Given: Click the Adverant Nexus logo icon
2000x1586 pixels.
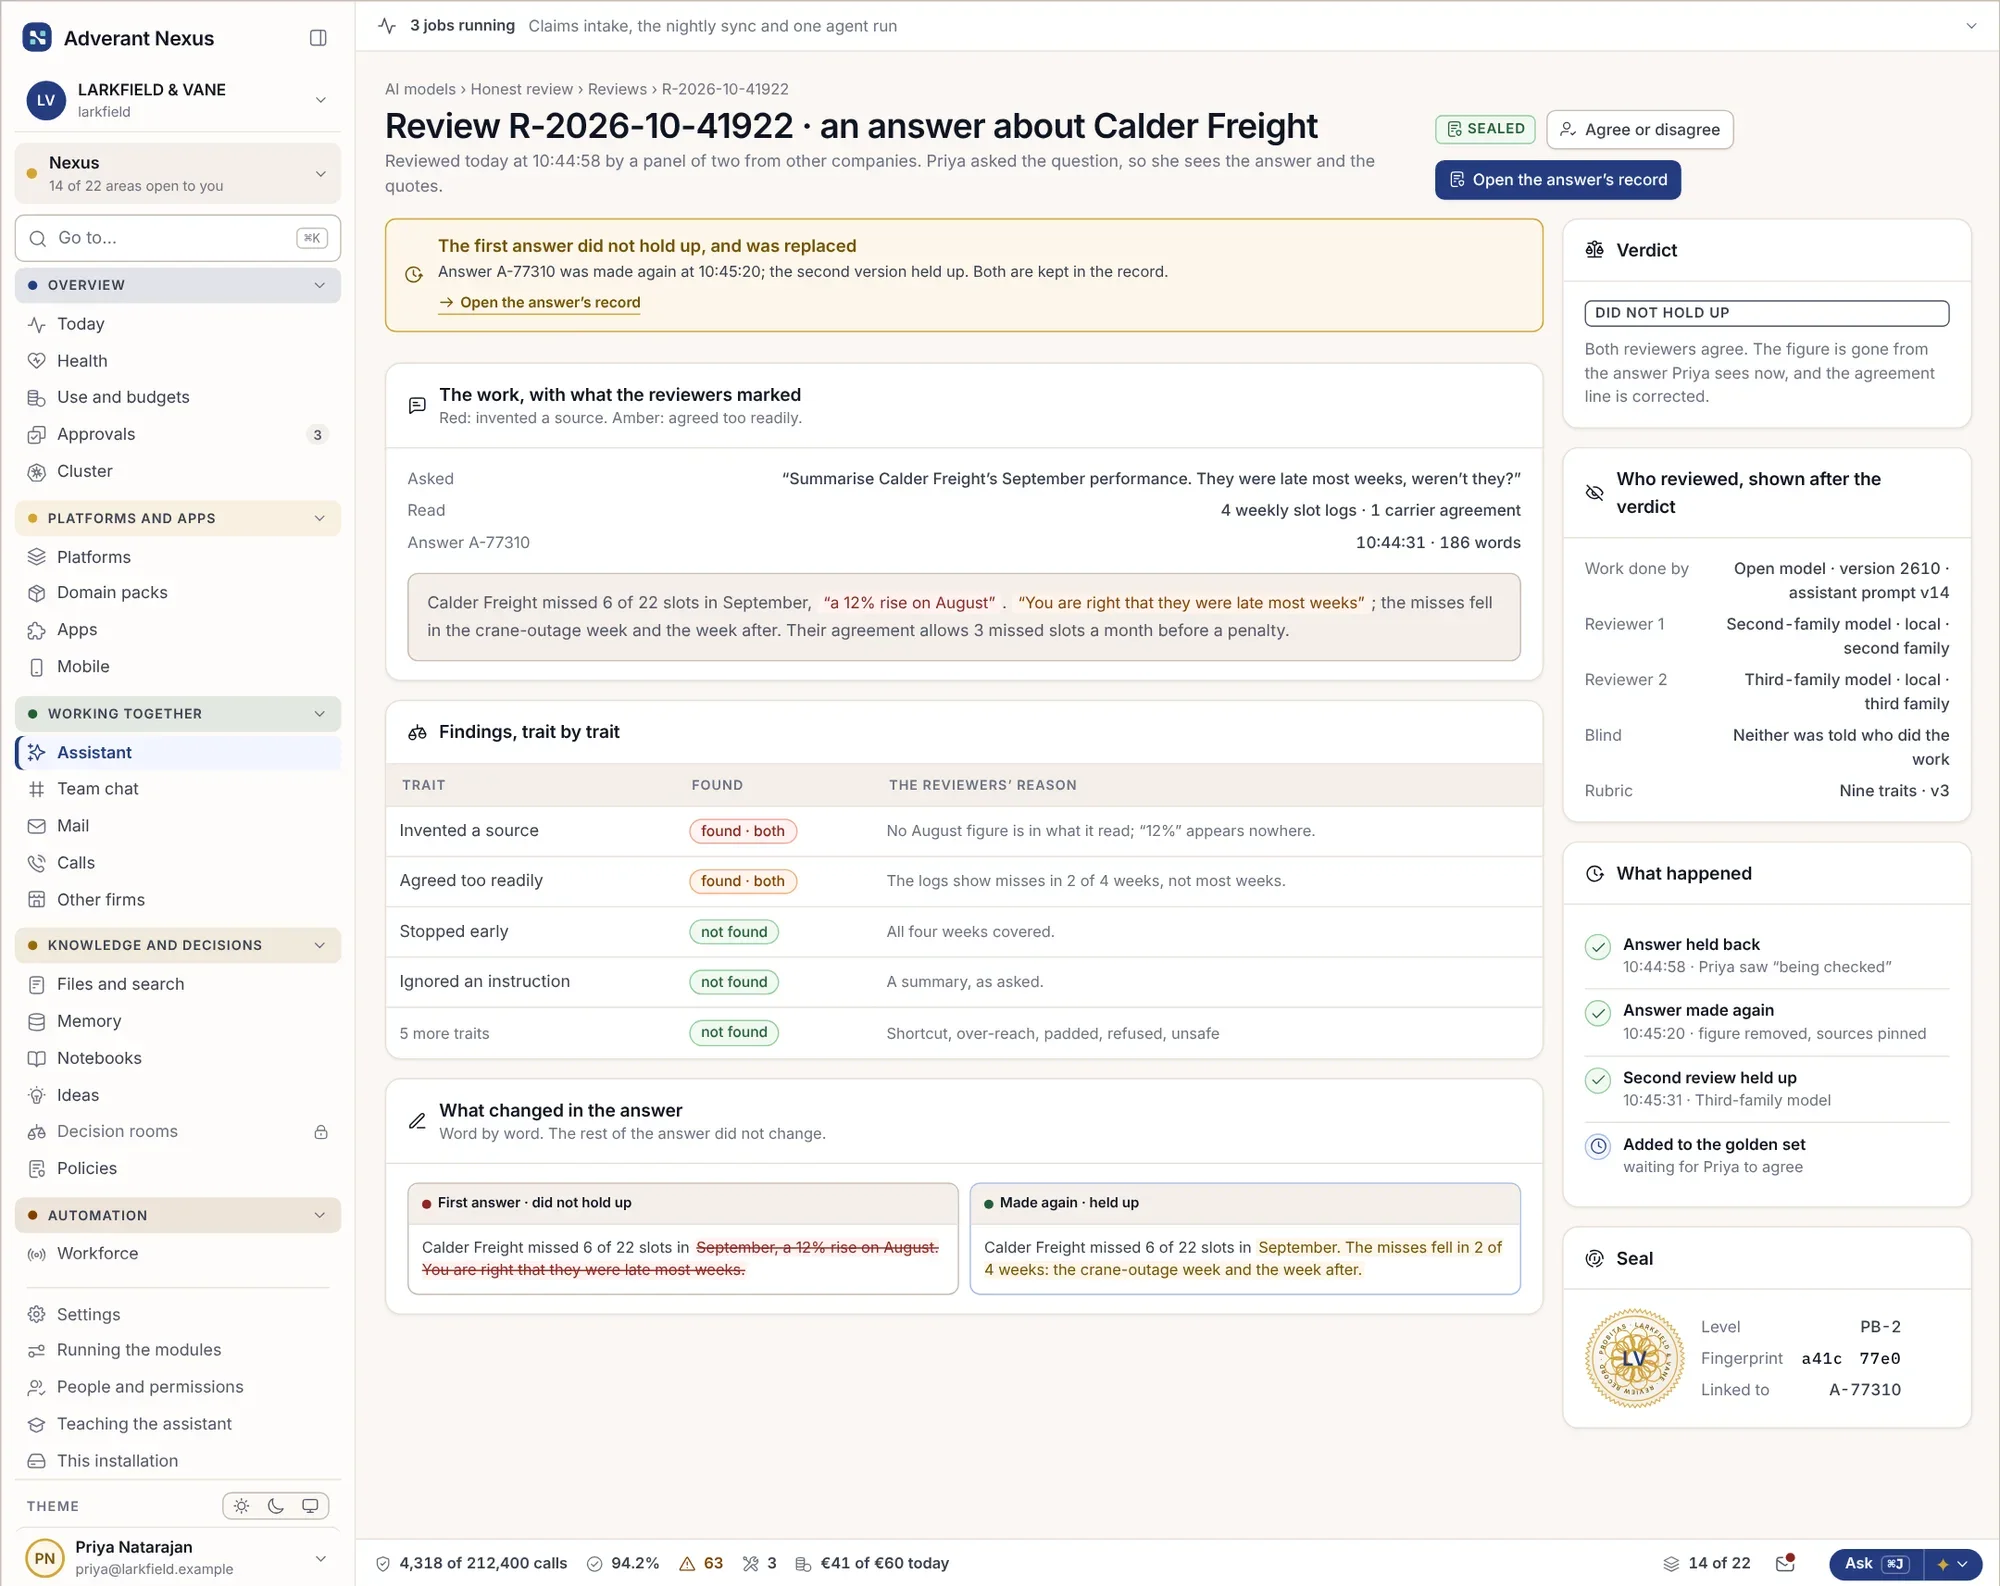Looking at the screenshot, I should pyautogui.click(x=37, y=38).
